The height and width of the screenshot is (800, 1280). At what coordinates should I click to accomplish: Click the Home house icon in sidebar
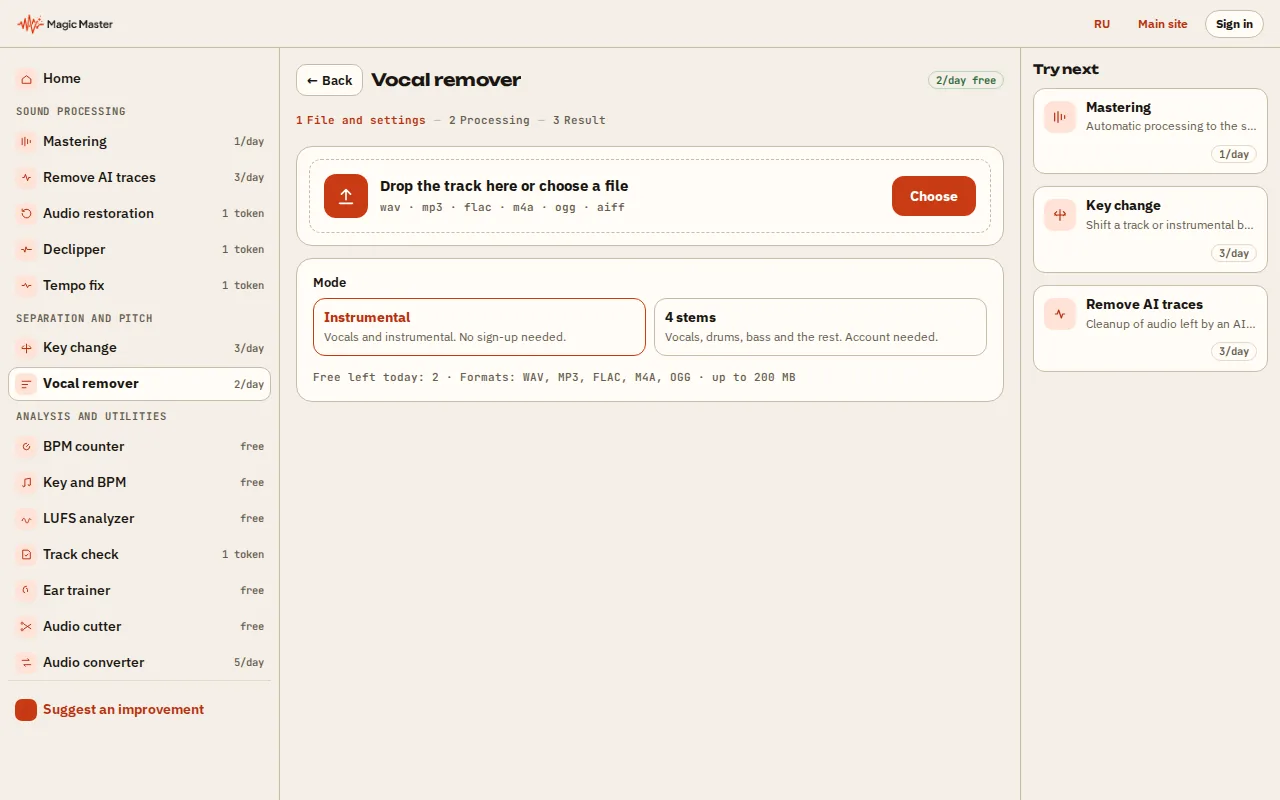(x=26, y=78)
